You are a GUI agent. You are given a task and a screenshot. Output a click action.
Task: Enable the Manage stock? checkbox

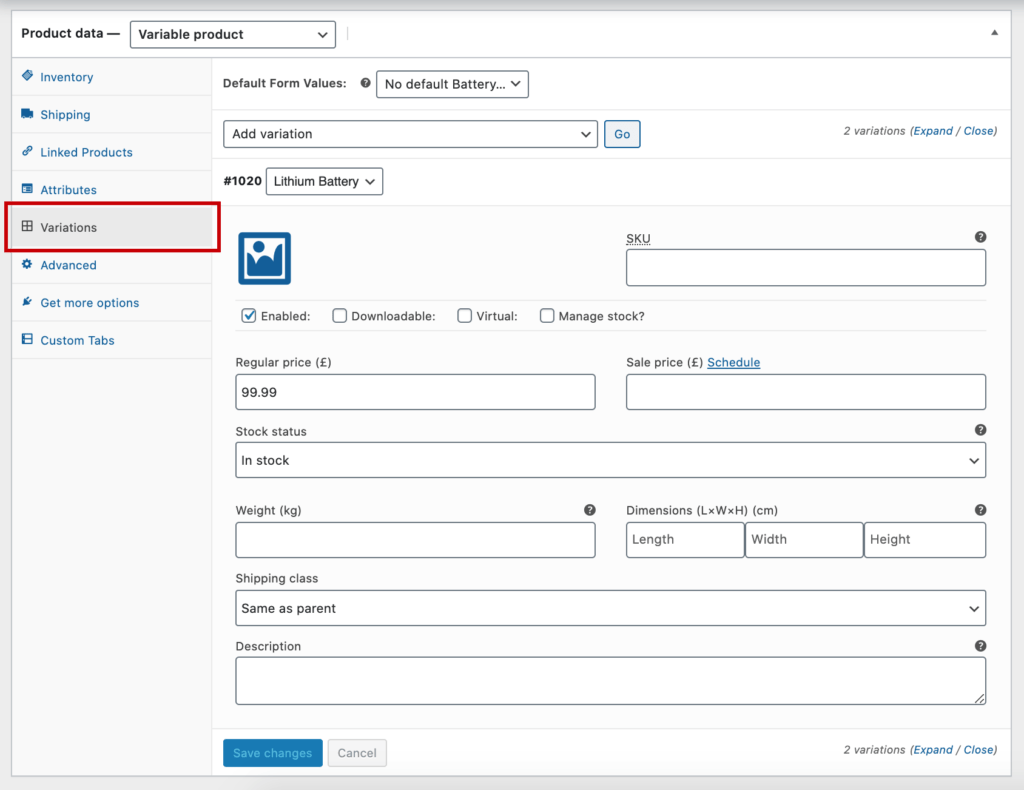[547, 316]
